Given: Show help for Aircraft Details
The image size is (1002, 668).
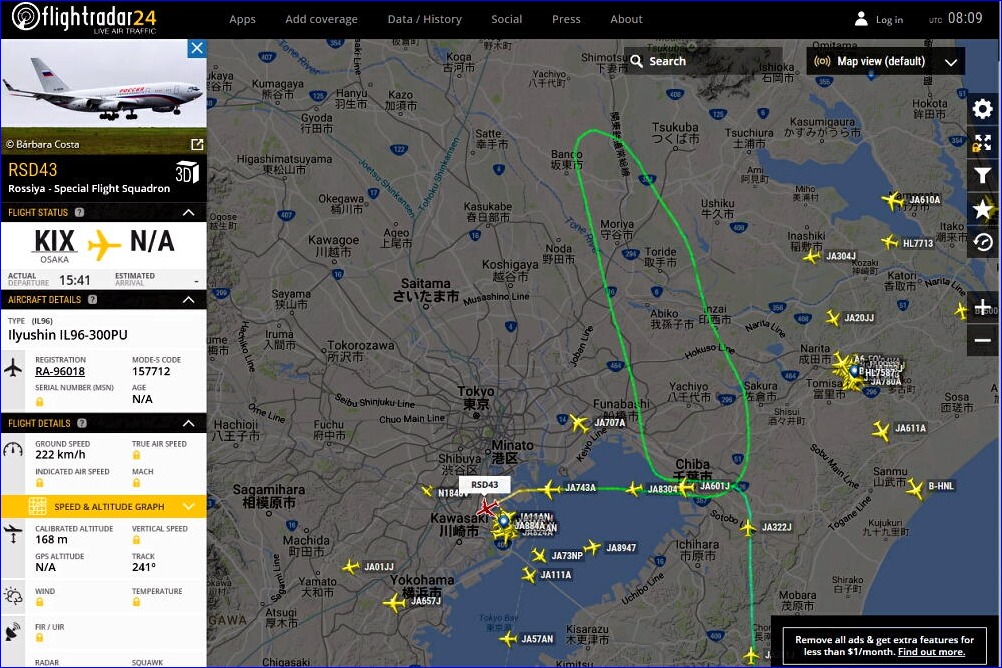Looking at the screenshot, I should click(x=93, y=299).
